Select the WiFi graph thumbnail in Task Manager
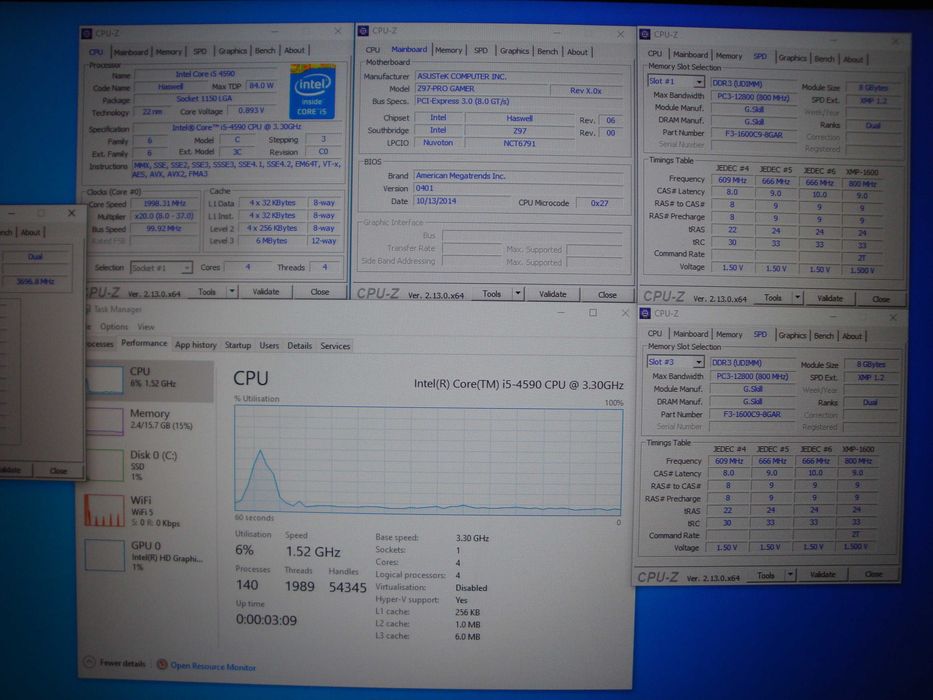The width and height of the screenshot is (933, 700). (105, 511)
